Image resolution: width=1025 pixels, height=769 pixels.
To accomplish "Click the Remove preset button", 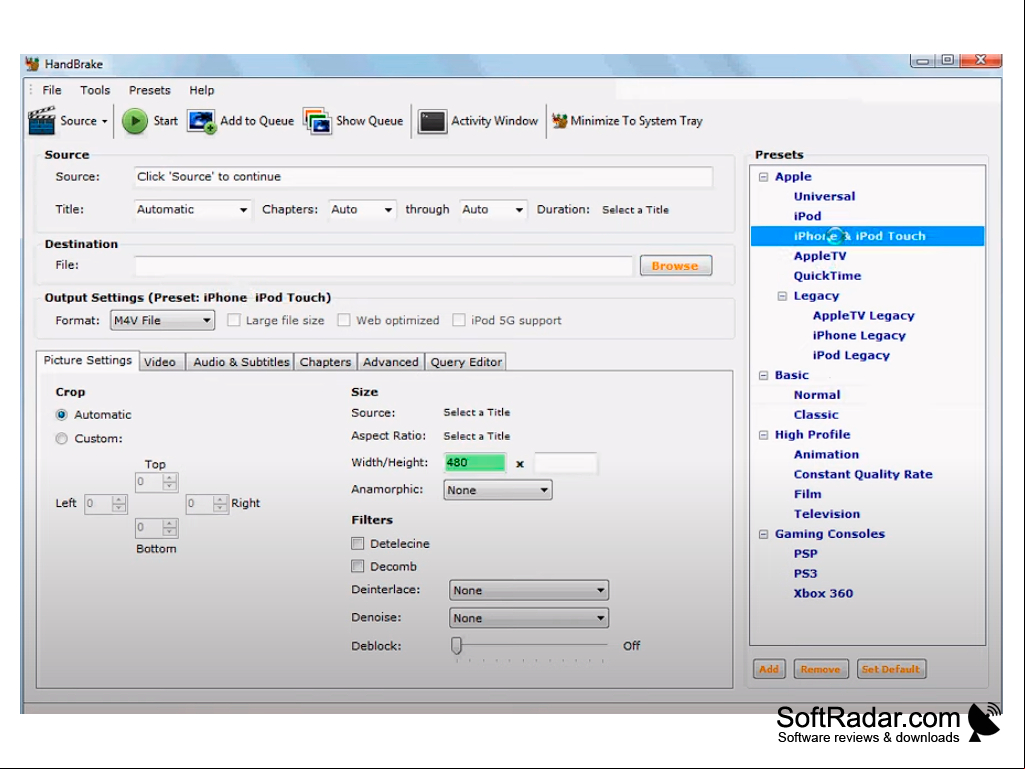I will pos(820,669).
